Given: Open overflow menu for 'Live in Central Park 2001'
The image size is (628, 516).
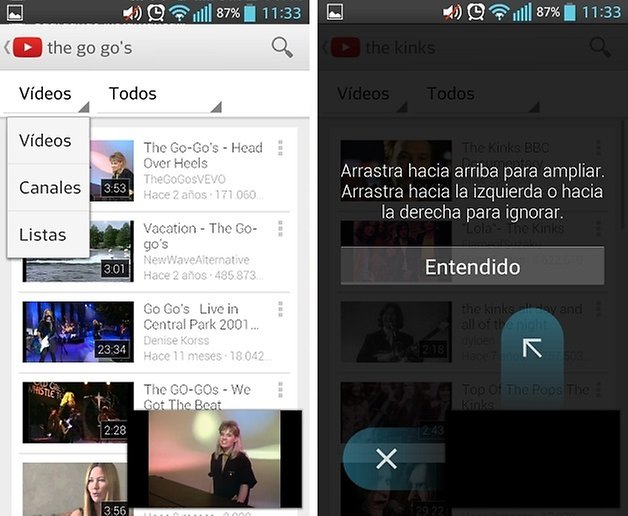Looking at the screenshot, I should tap(280, 309).
